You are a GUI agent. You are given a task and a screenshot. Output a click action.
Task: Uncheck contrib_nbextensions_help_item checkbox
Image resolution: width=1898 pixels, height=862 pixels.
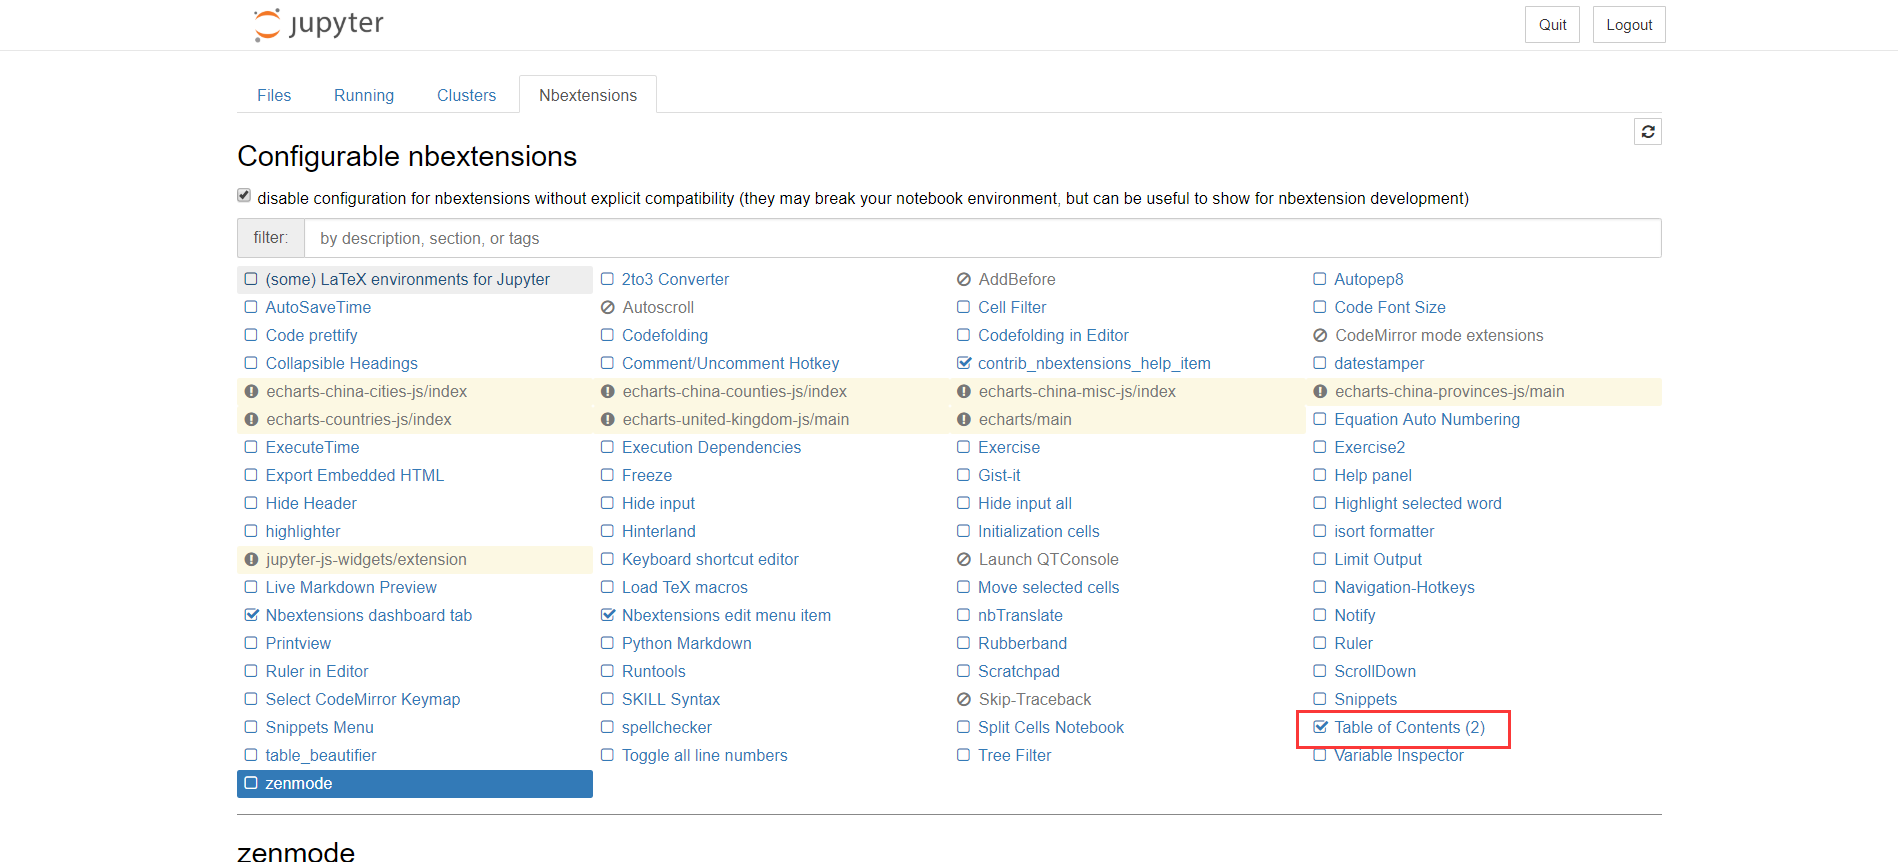(x=964, y=364)
